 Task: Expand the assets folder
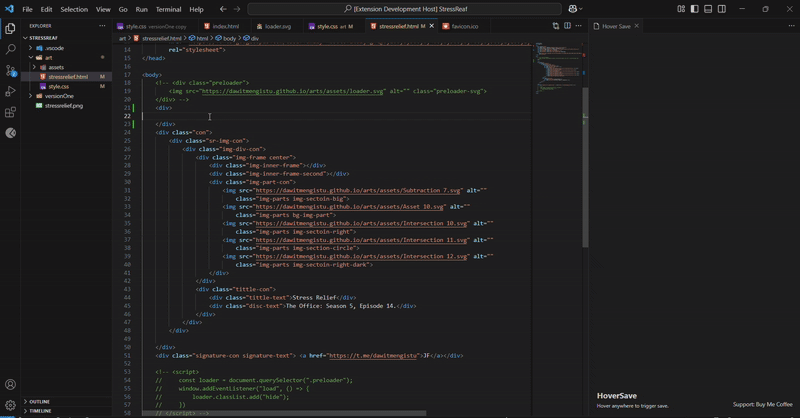click(x=34, y=67)
